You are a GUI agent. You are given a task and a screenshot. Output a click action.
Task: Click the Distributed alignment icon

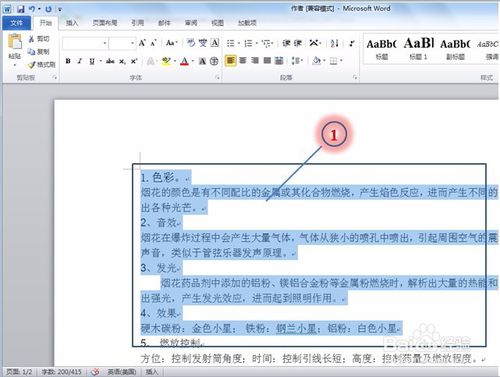(279, 61)
